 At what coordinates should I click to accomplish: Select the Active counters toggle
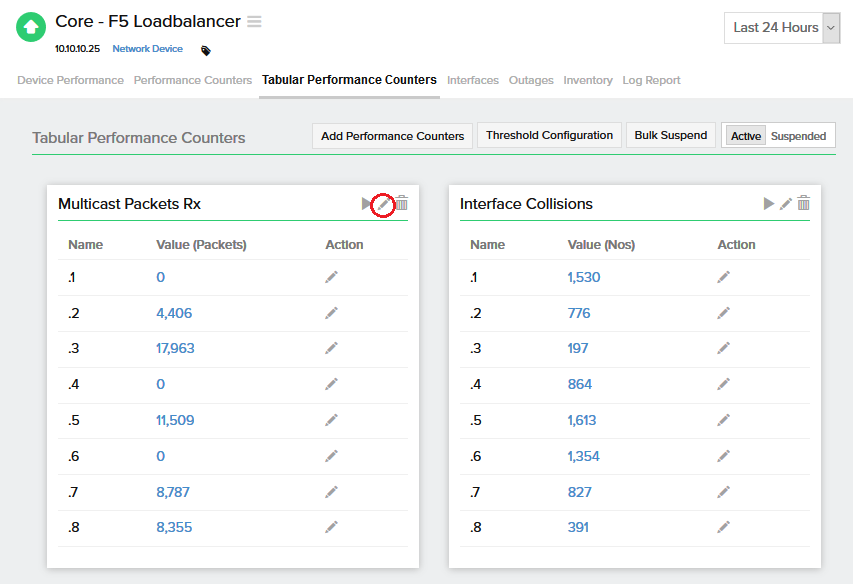[x=745, y=136]
